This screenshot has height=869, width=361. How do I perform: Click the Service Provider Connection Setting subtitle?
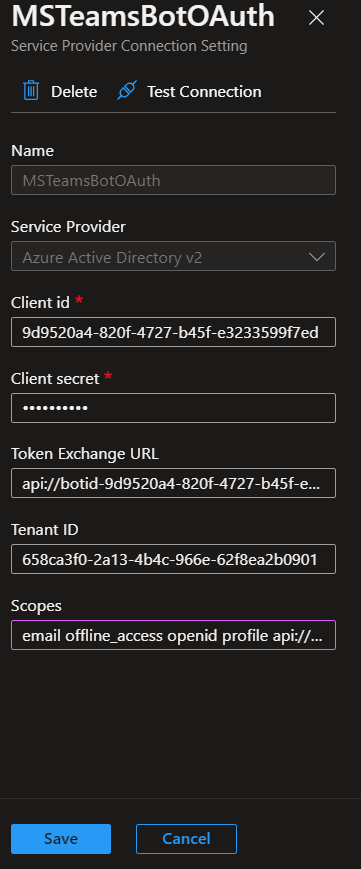click(x=129, y=45)
